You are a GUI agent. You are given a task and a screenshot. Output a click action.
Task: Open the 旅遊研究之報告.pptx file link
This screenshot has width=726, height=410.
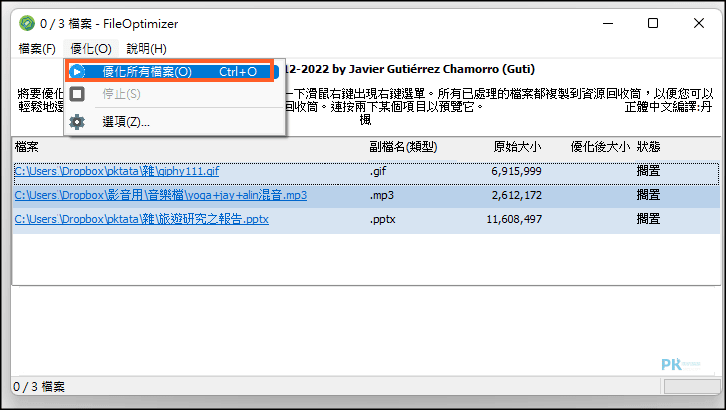141,219
